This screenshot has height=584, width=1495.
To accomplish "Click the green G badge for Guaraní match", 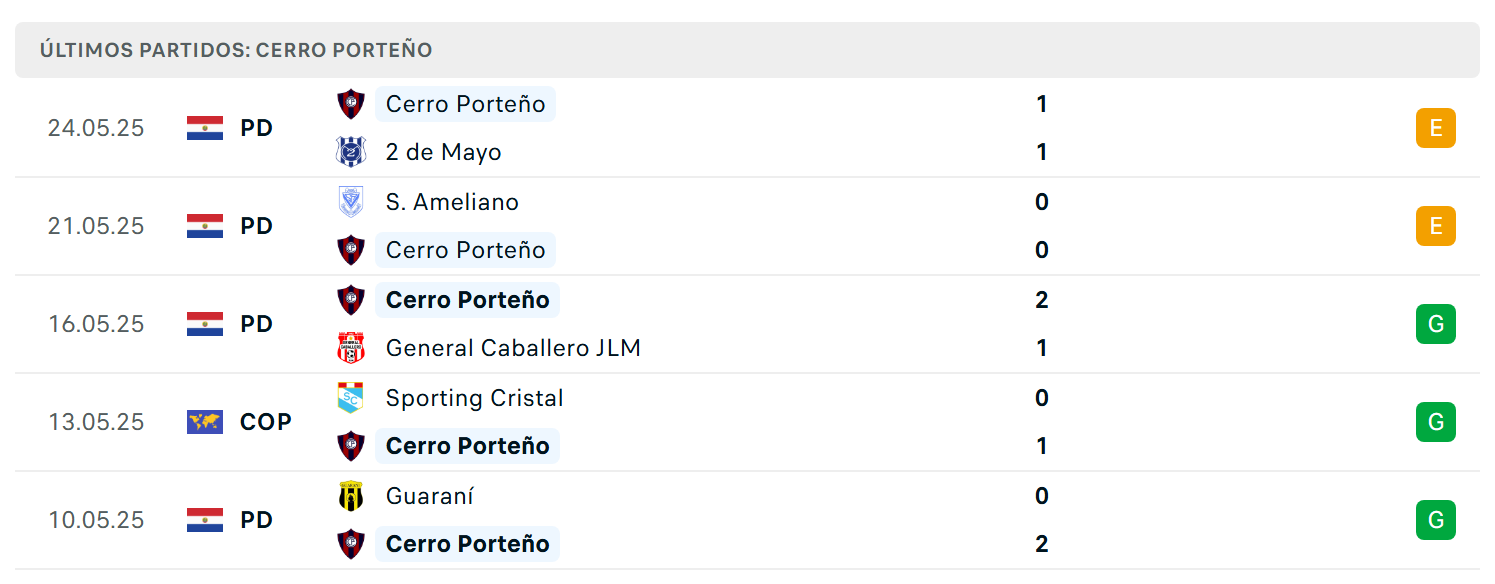I will click(x=1436, y=520).
